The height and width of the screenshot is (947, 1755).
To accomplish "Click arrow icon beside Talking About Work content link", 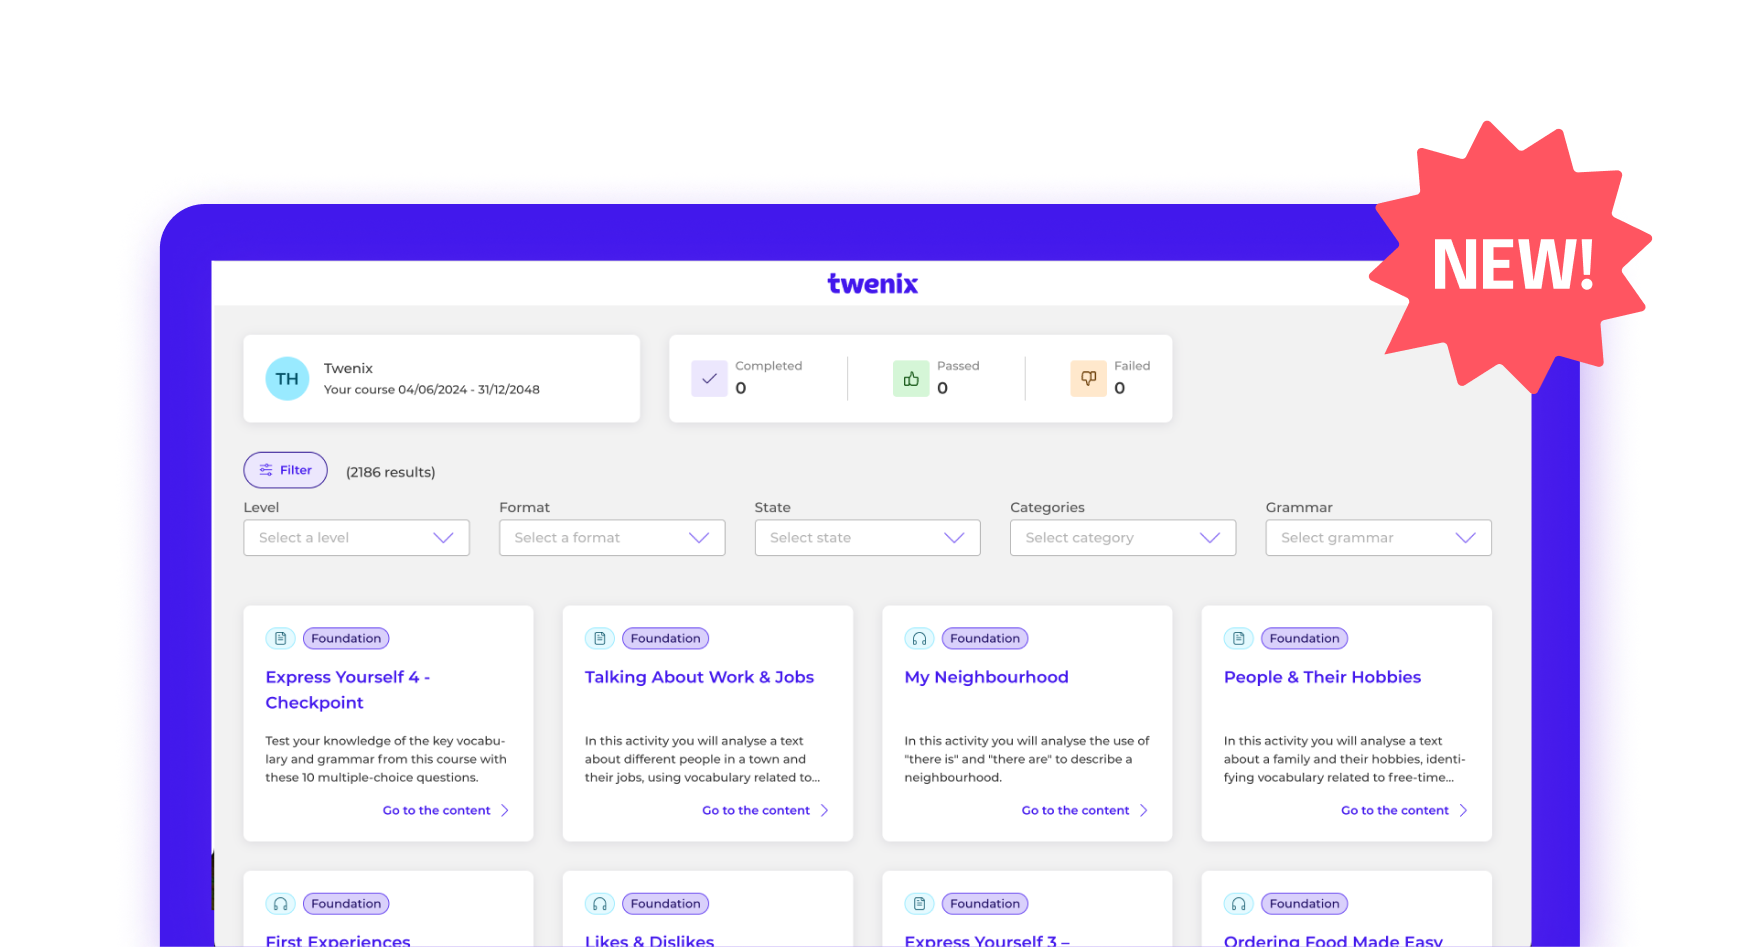I will point(824,811).
